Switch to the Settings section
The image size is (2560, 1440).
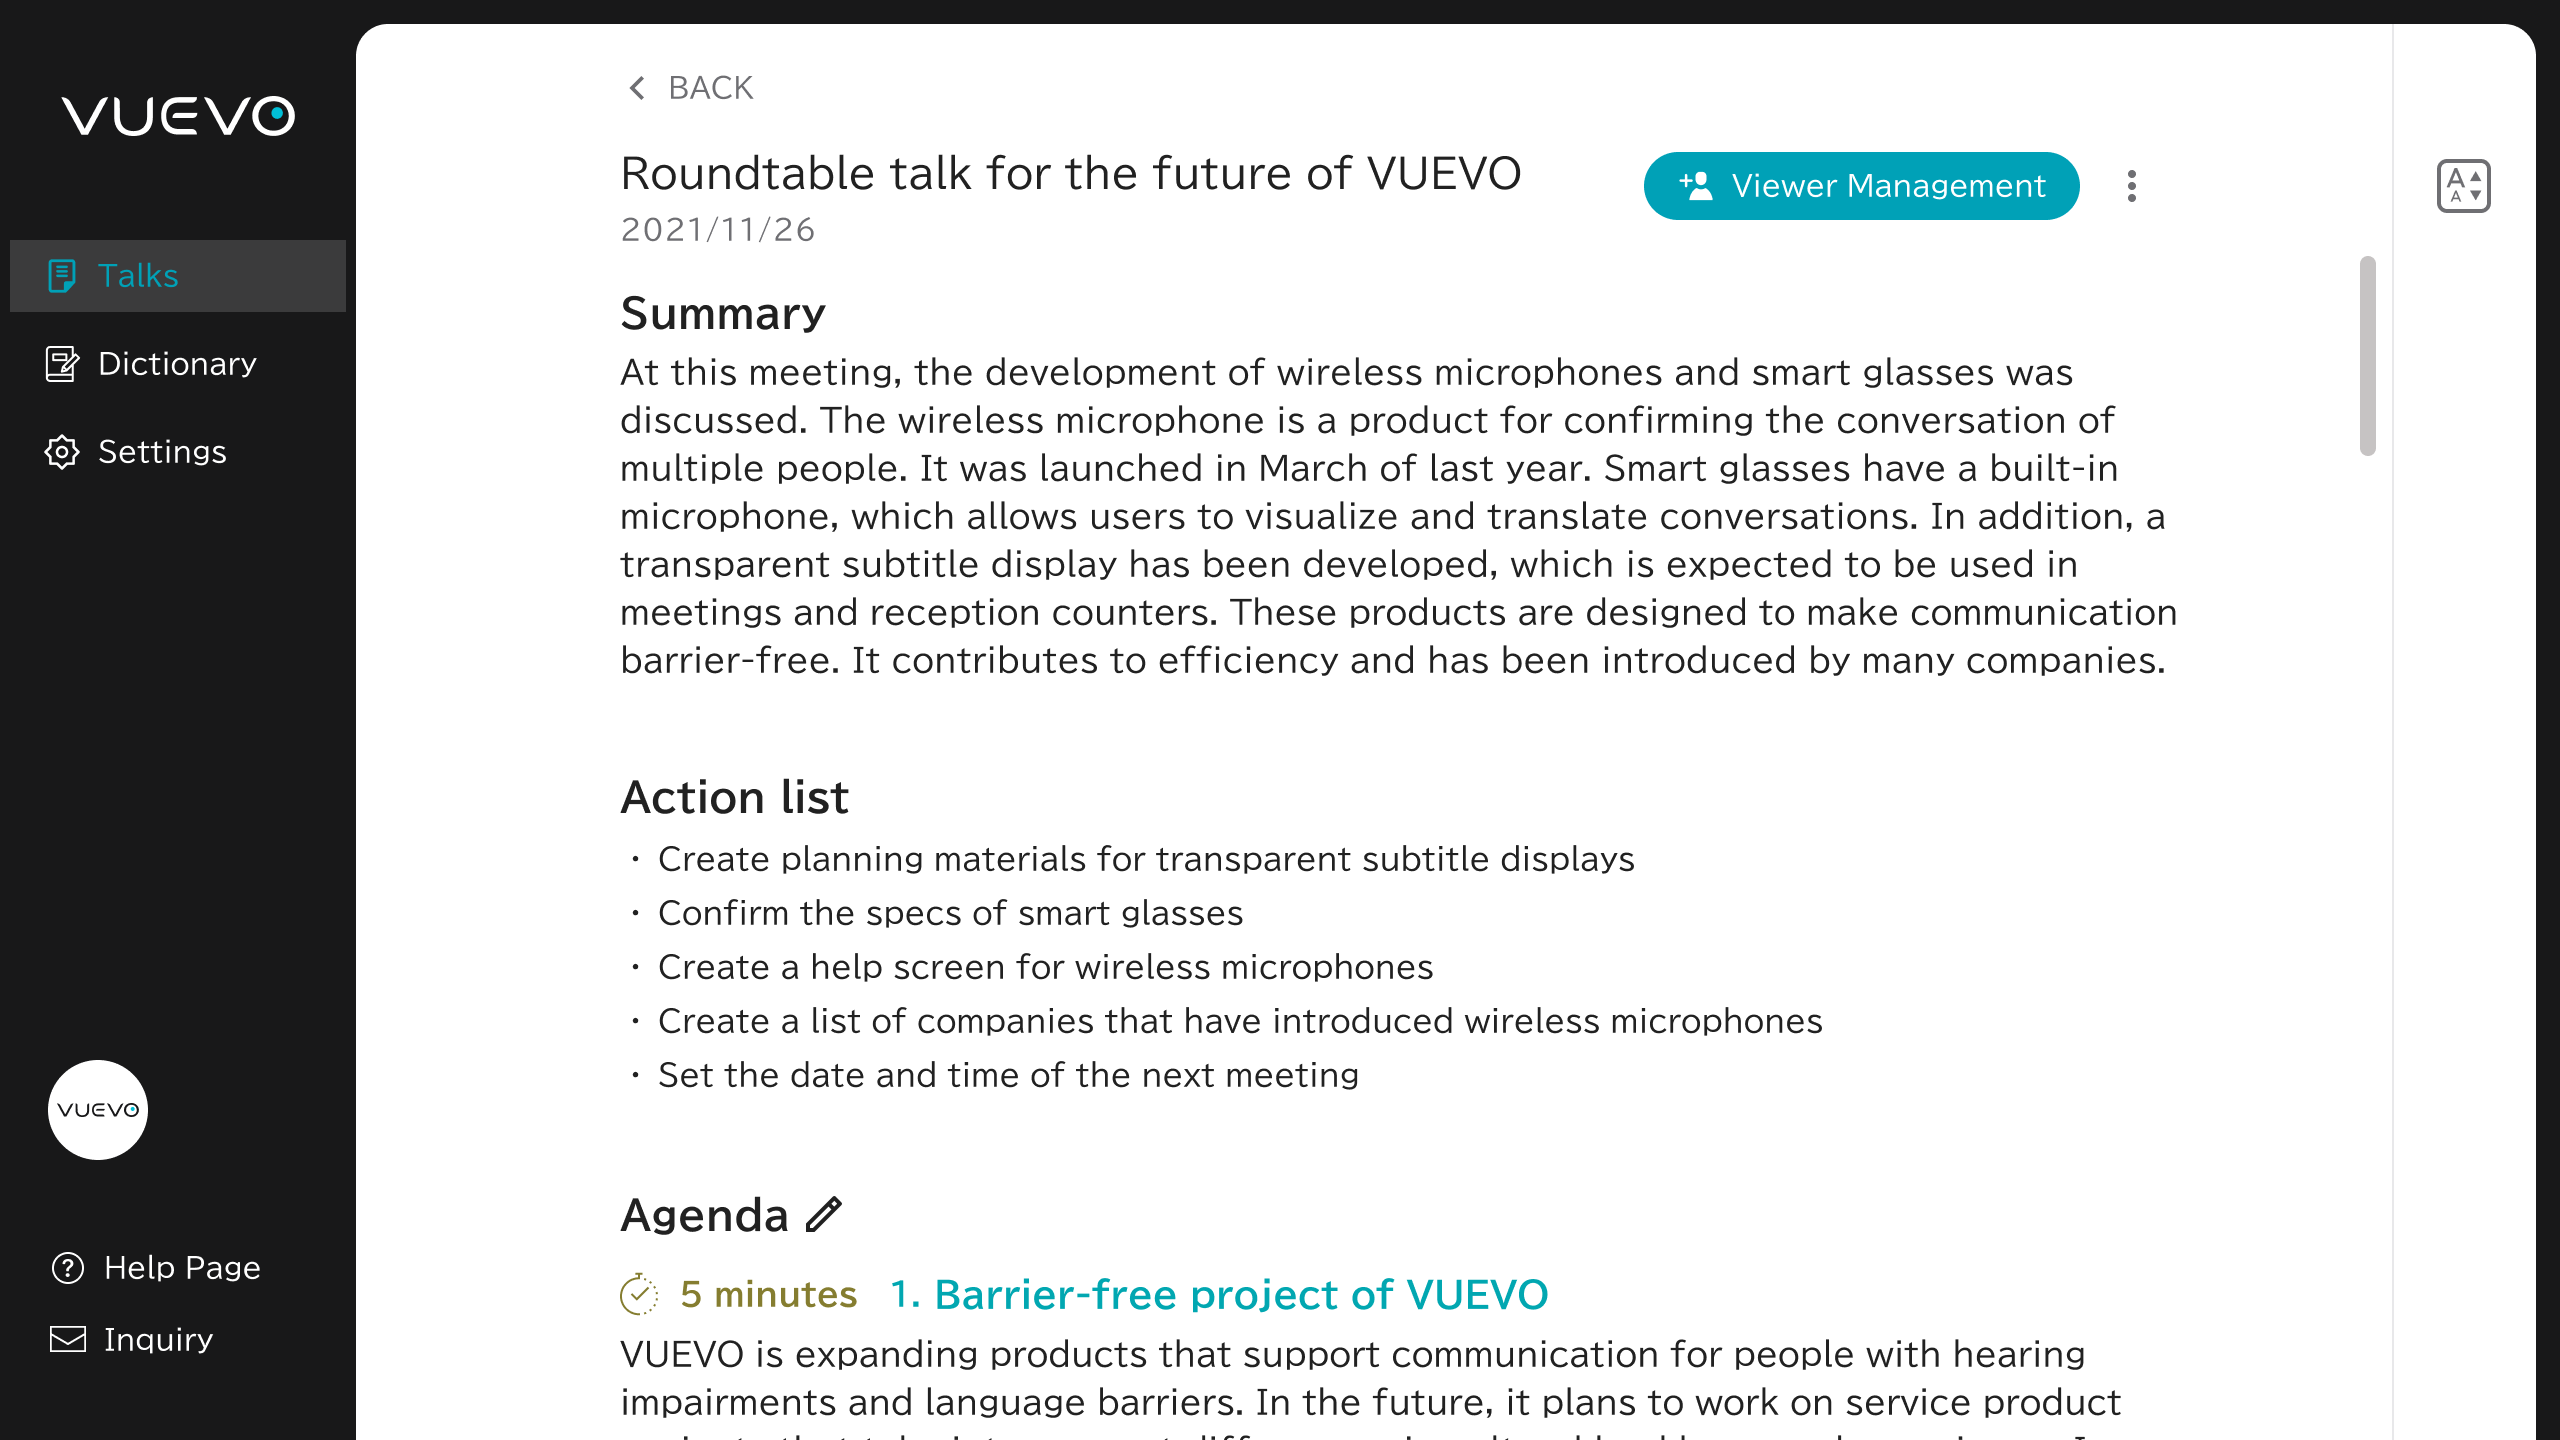pos(162,452)
